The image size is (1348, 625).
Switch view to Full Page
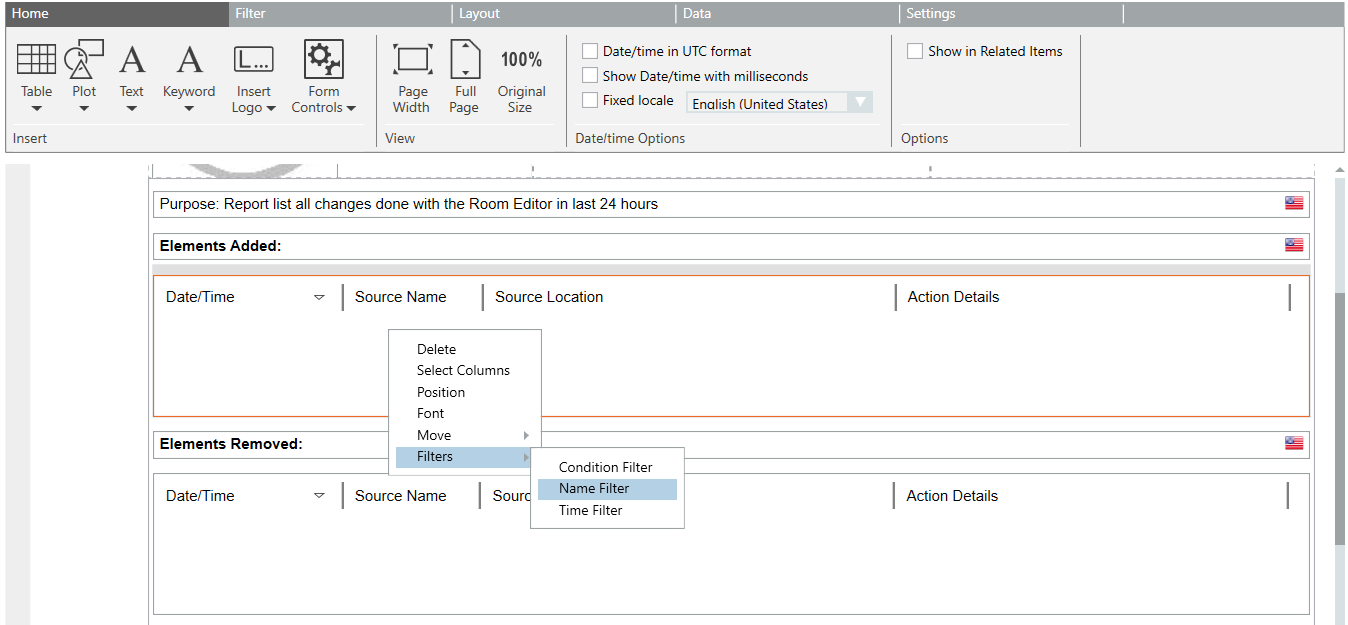coord(465,61)
